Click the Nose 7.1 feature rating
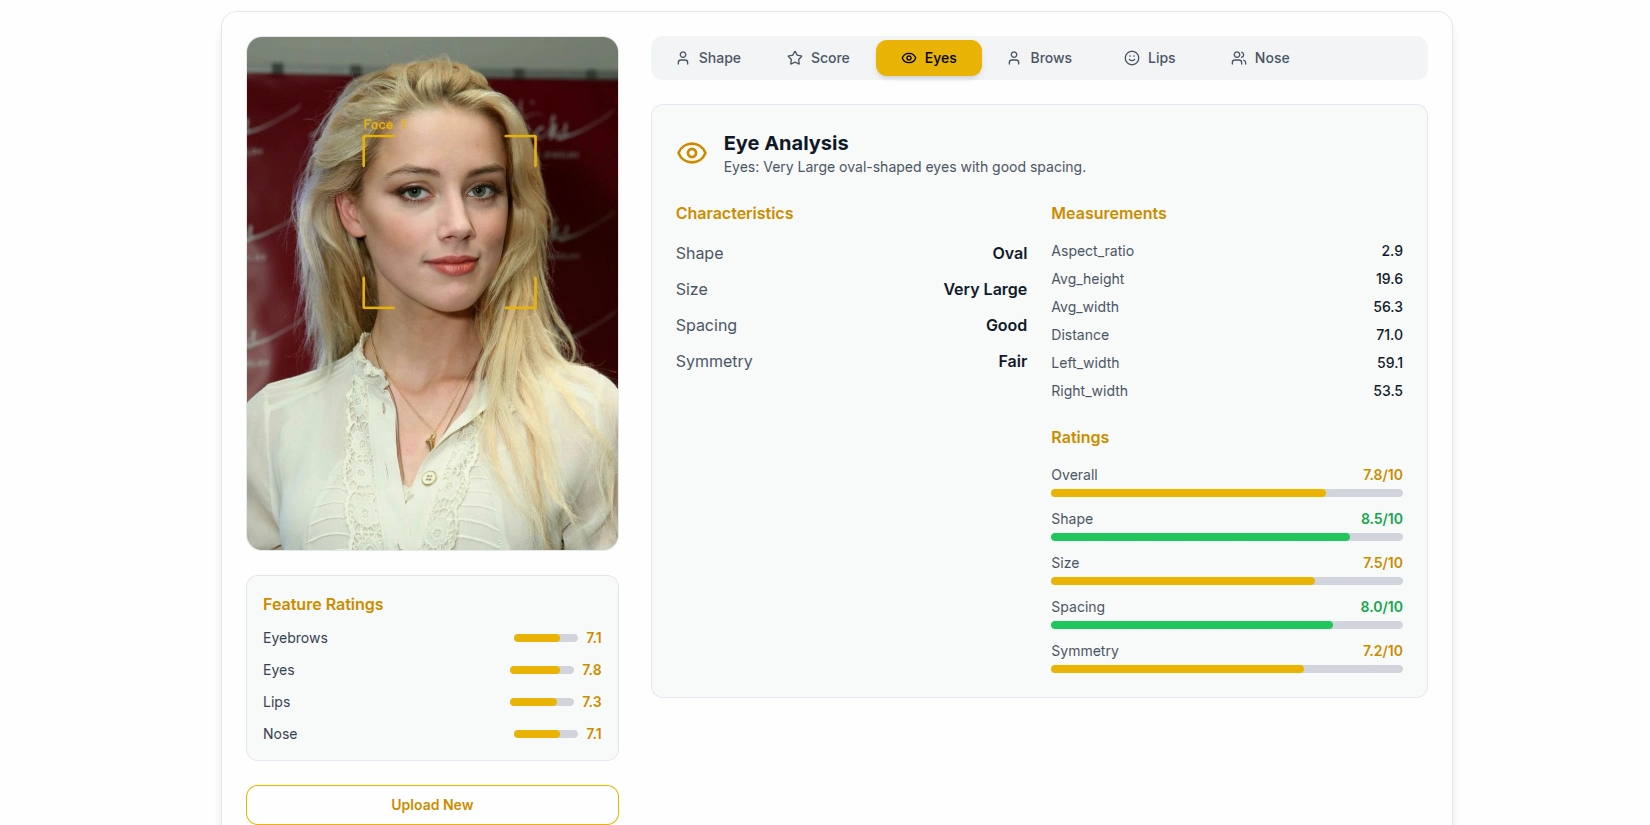 pos(594,734)
